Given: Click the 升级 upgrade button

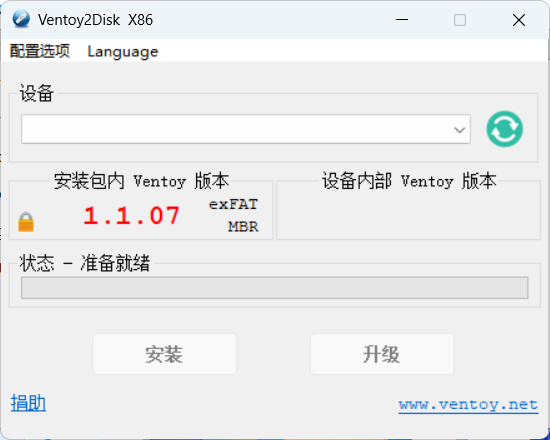Looking at the screenshot, I should pyautogui.click(x=382, y=354).
